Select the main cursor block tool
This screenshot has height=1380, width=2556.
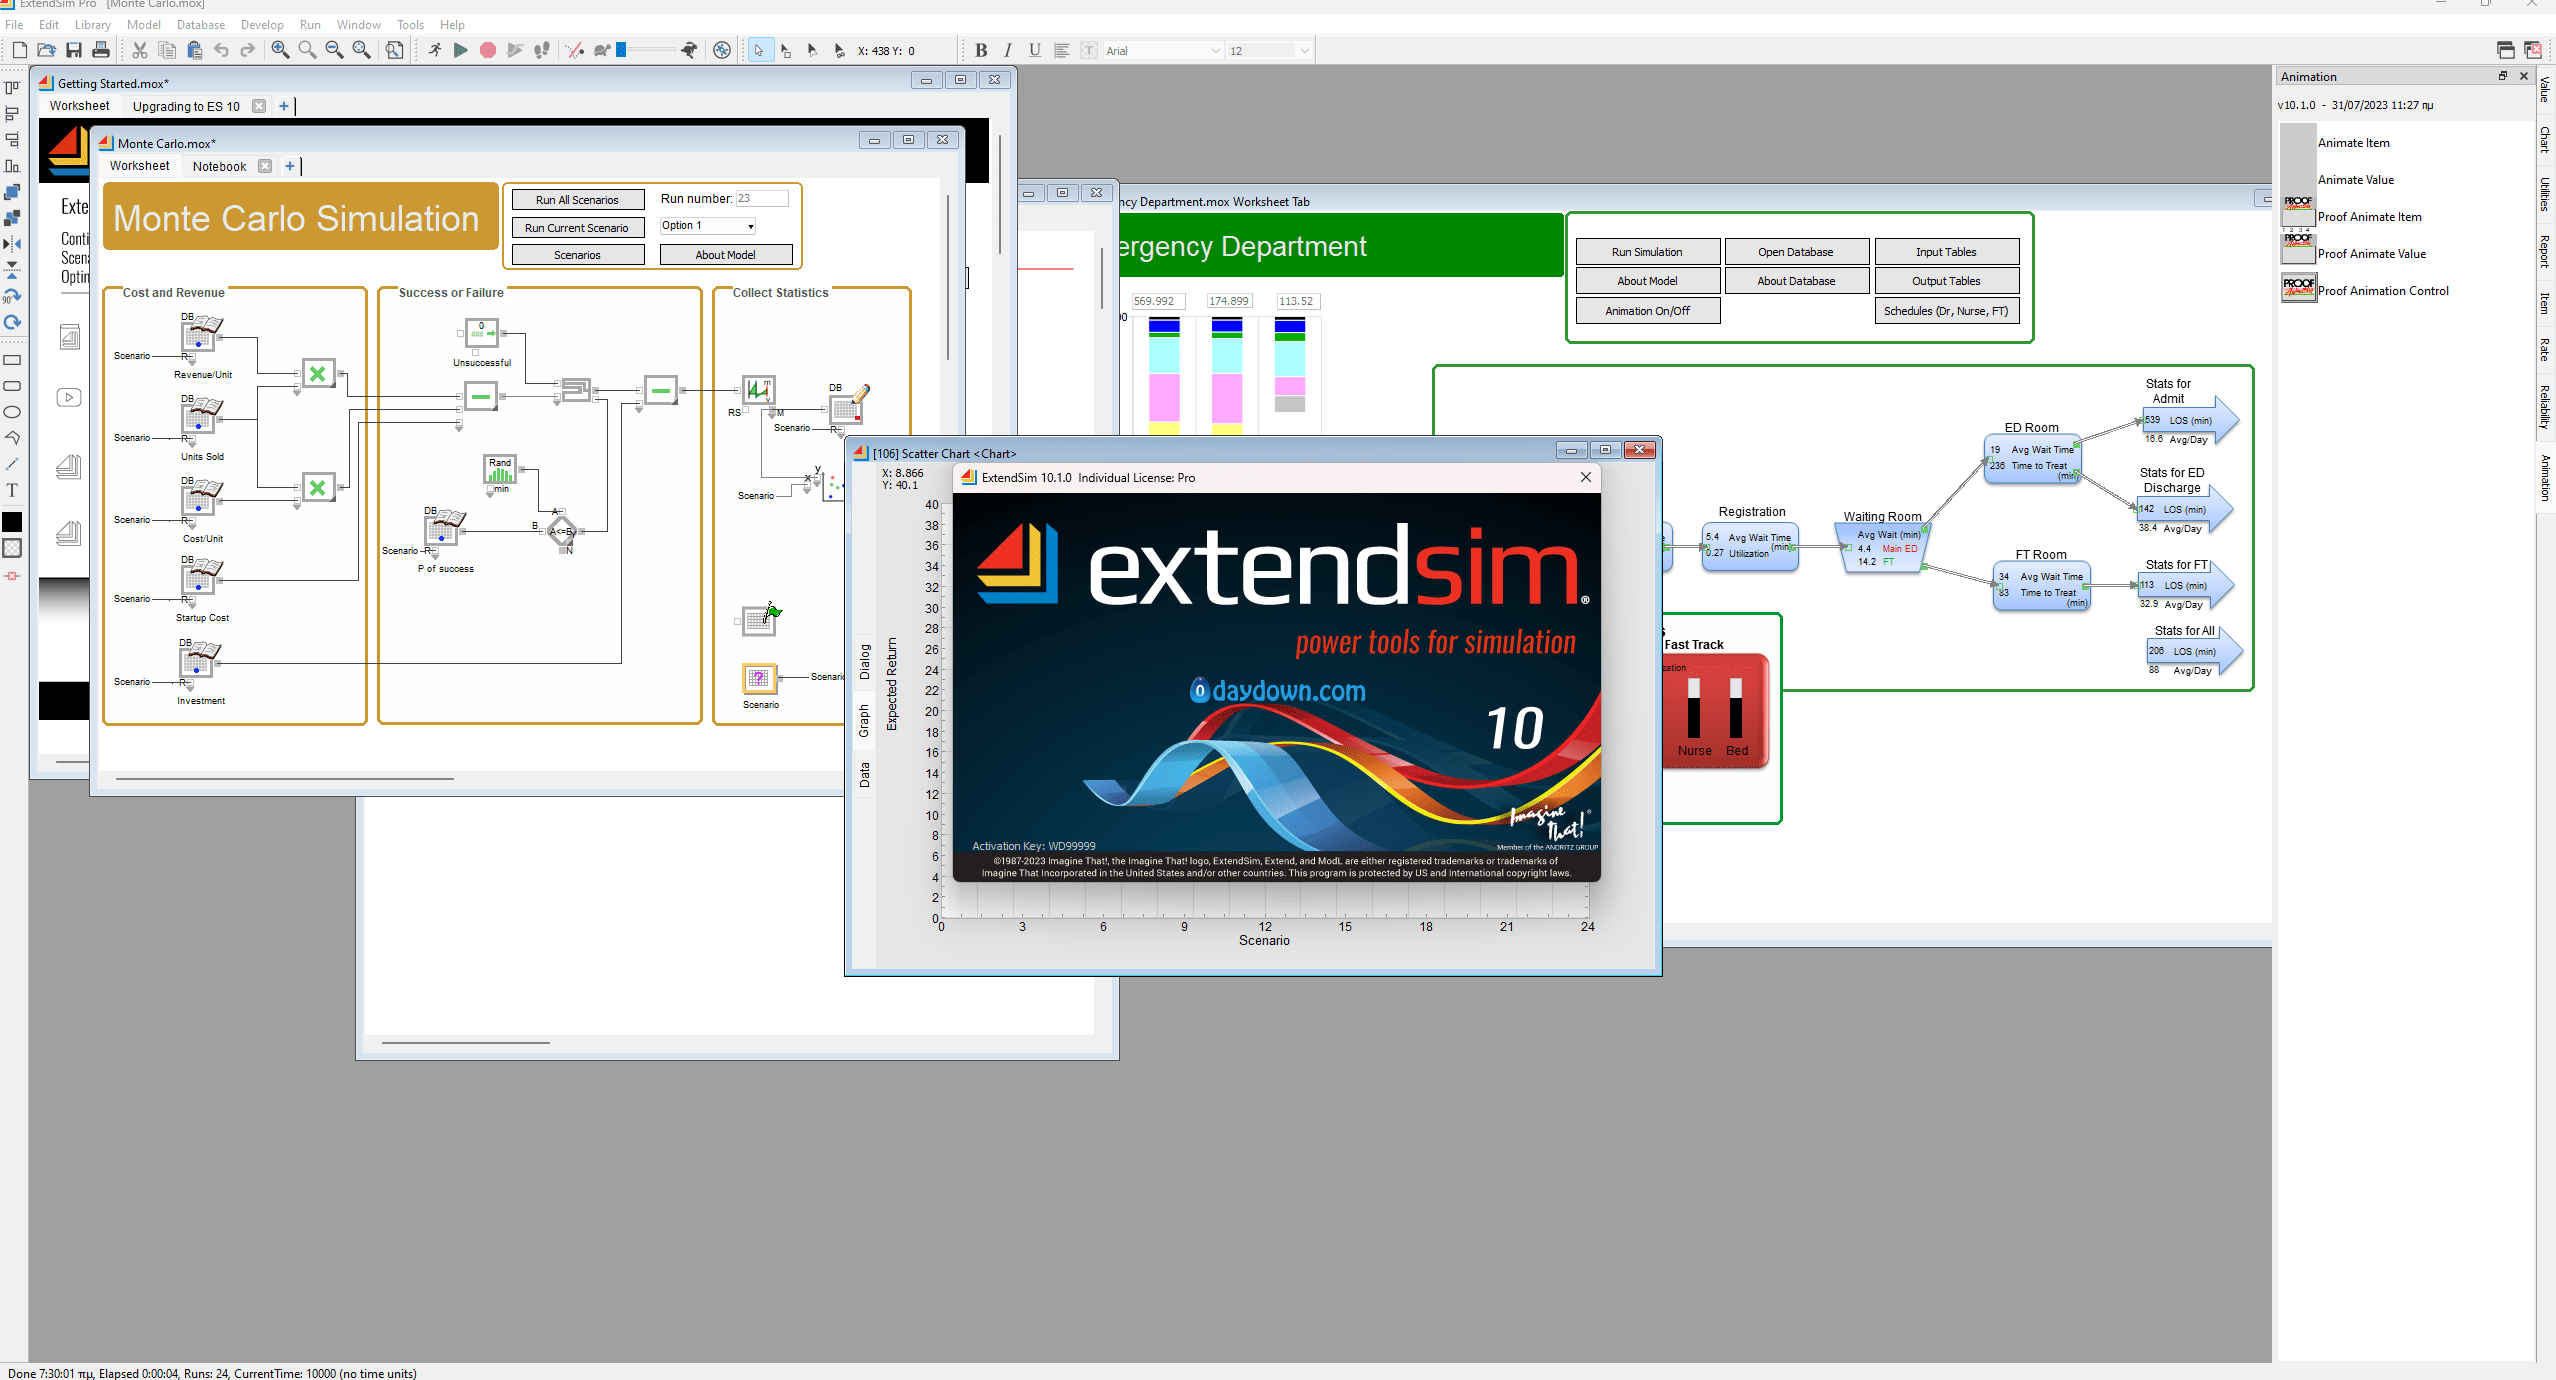759,50
